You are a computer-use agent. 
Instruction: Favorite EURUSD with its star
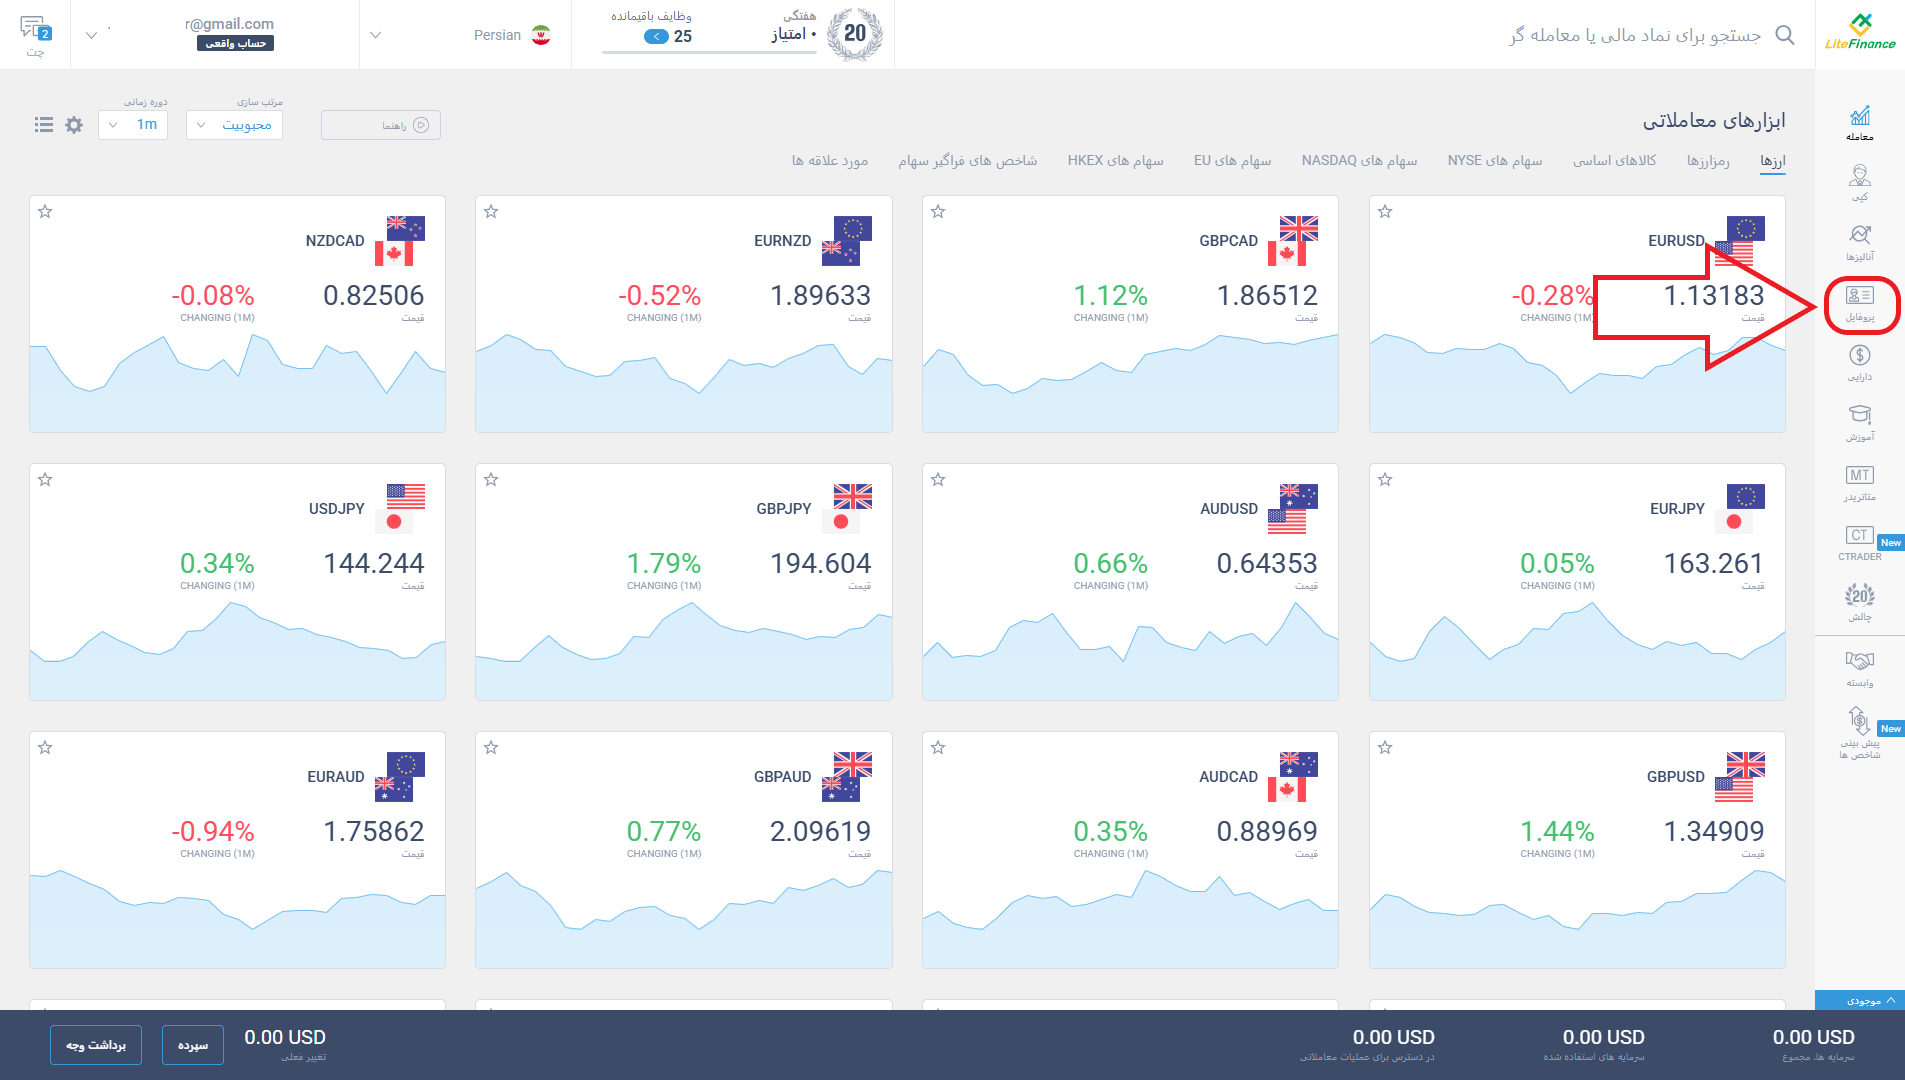[1385, 211]
